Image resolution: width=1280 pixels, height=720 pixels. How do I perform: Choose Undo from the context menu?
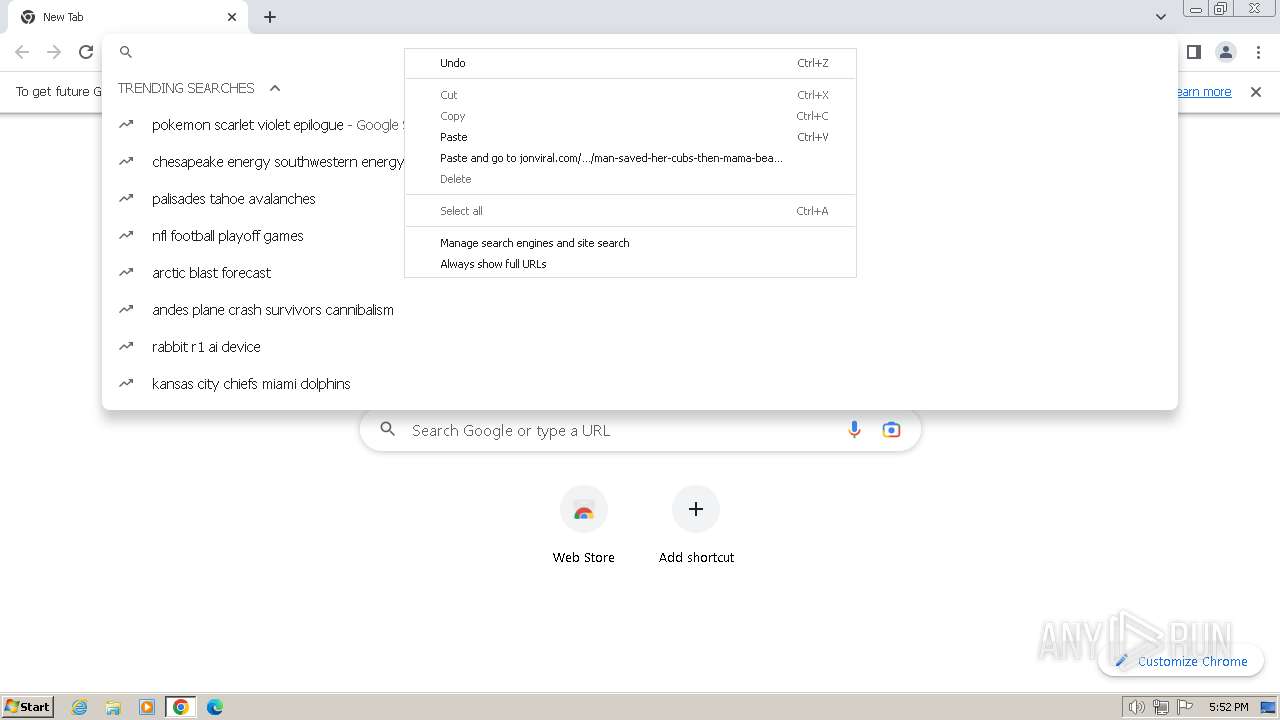click(x=630, y=63)
